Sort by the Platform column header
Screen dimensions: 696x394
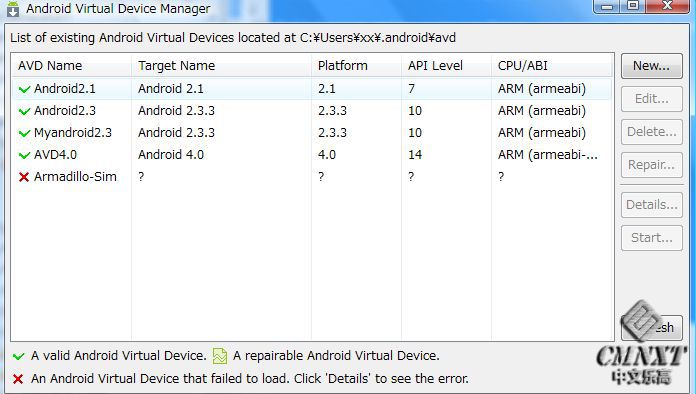356,66
